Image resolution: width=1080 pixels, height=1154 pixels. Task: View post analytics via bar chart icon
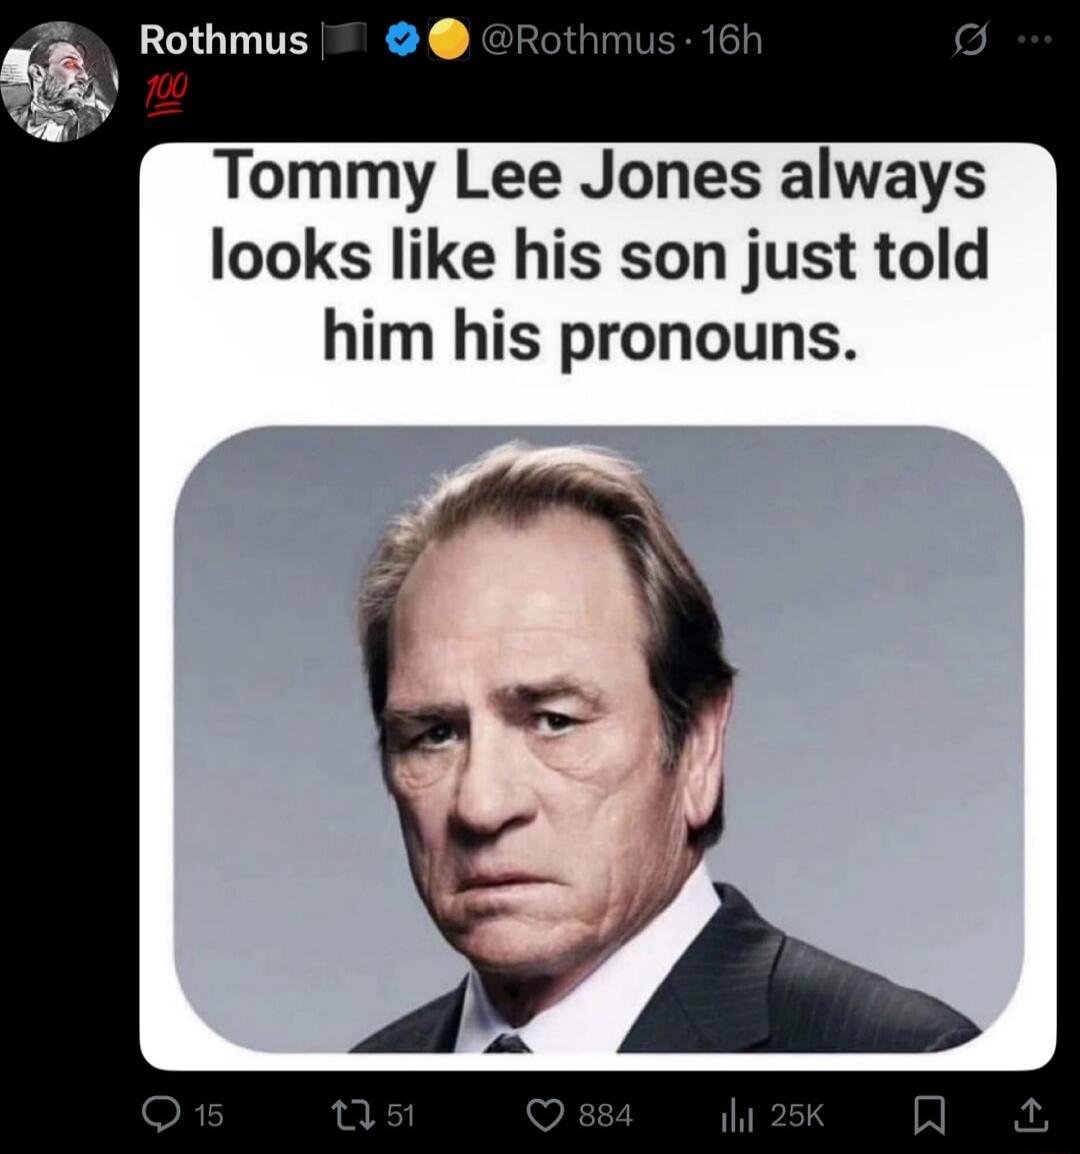(737, 1116)
